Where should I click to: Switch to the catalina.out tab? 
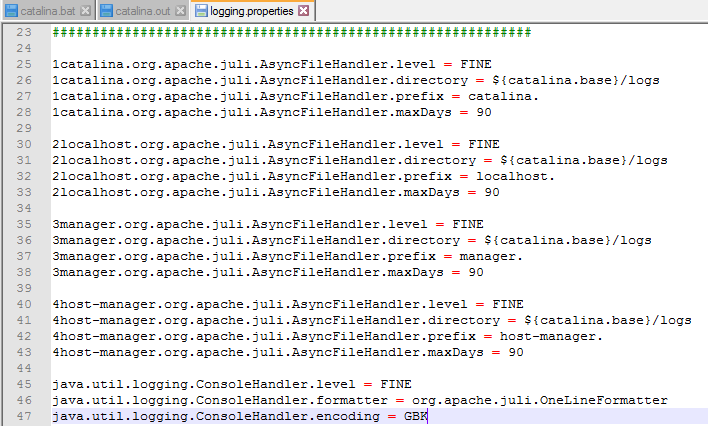click(143, 11)
